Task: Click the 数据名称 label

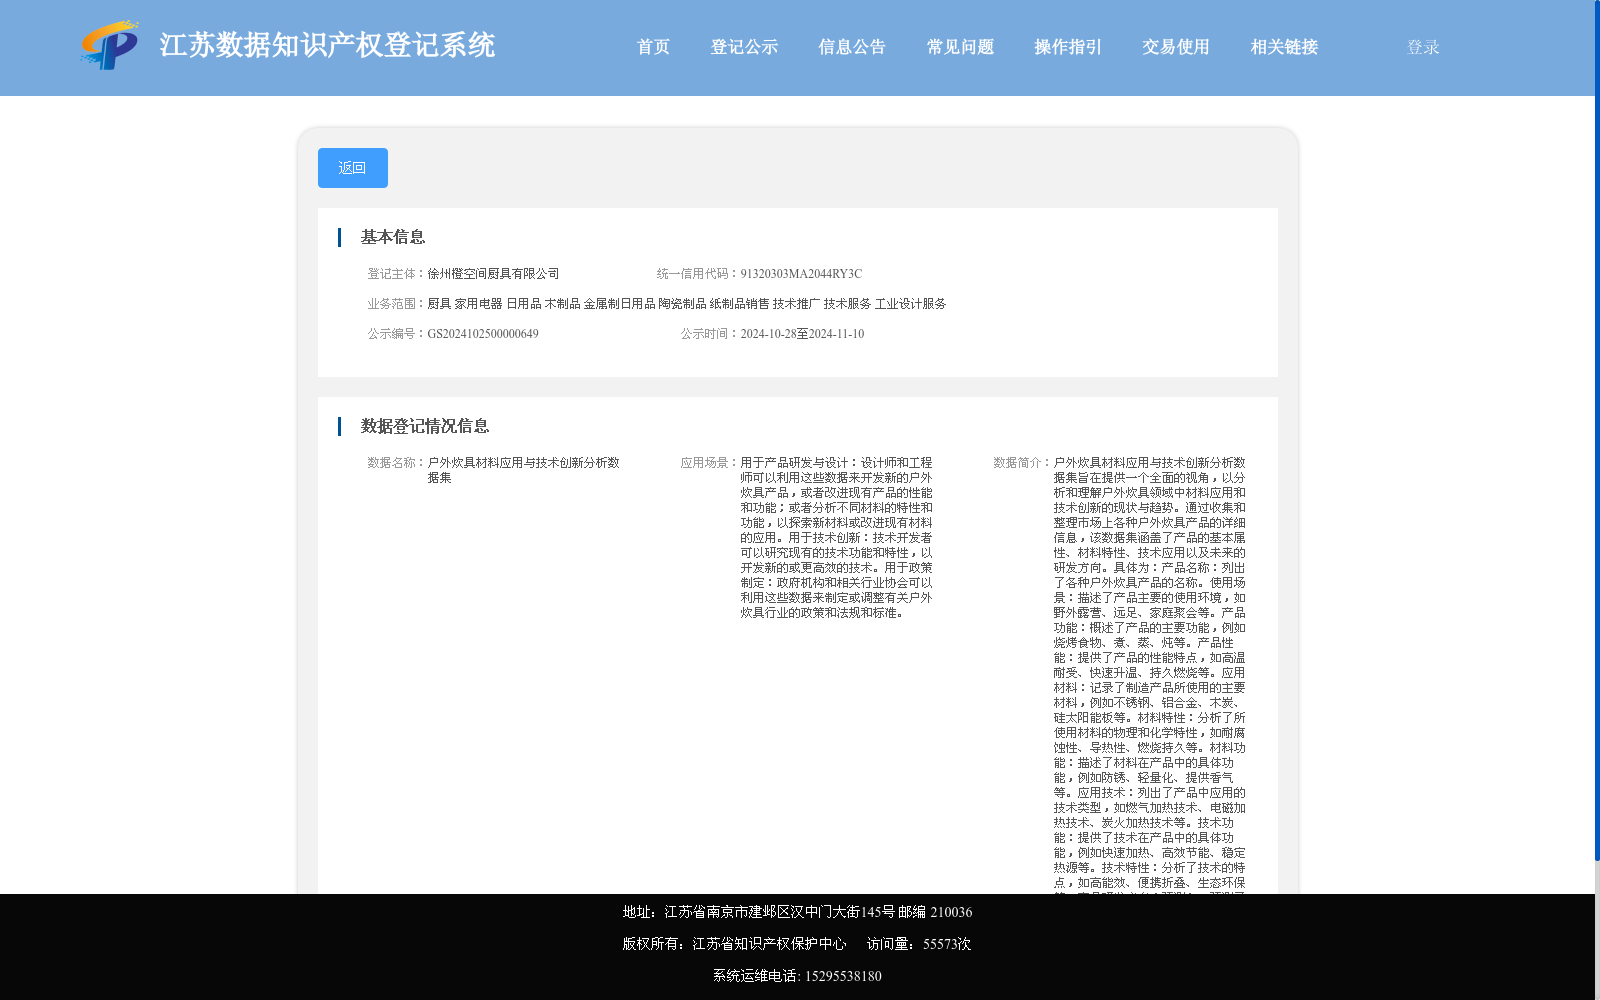Action: (x=397, y=463)
